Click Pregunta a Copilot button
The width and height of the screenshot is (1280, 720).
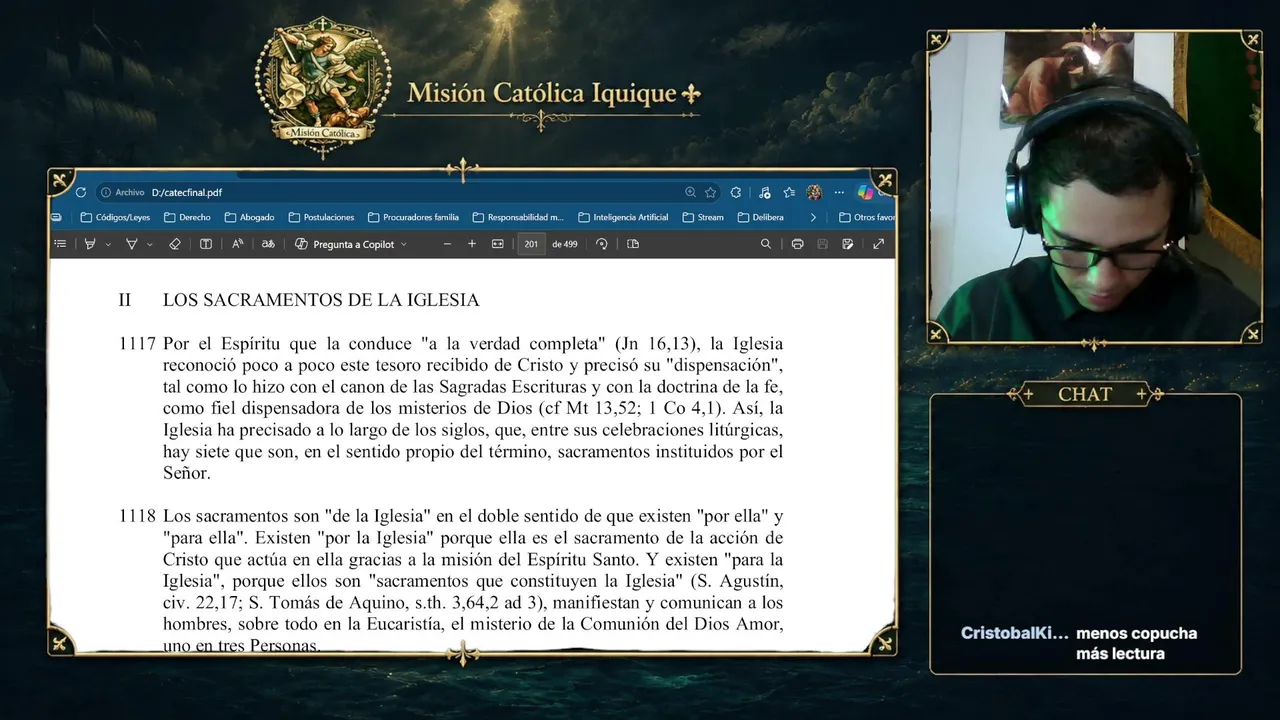[x=345, y=244]
